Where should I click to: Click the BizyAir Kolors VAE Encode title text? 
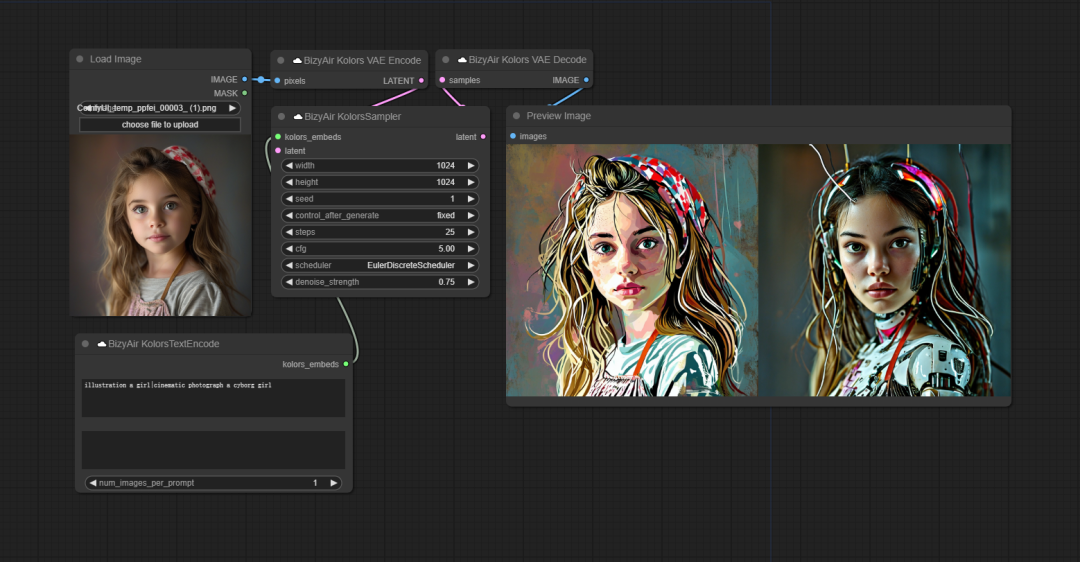pos(362,61)
